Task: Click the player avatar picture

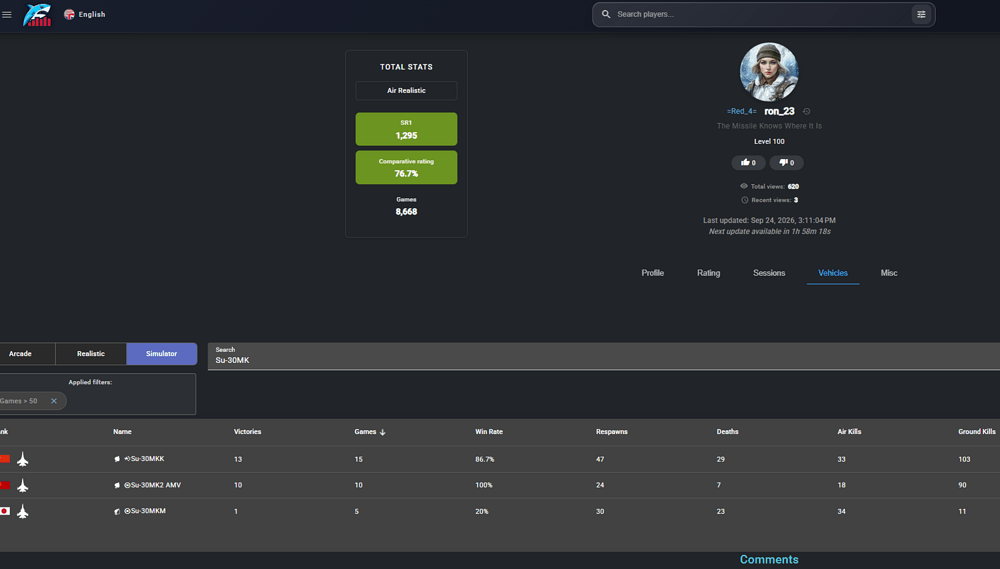Action: click(768, 72)
